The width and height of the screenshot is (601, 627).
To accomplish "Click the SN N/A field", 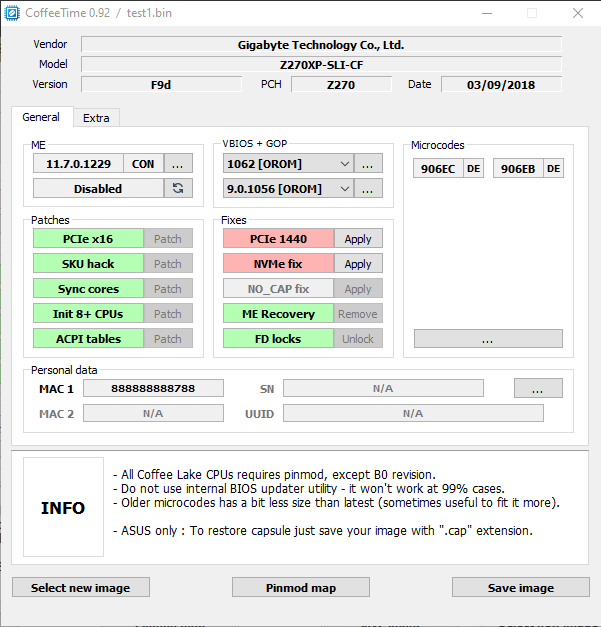I will point(383,388).
